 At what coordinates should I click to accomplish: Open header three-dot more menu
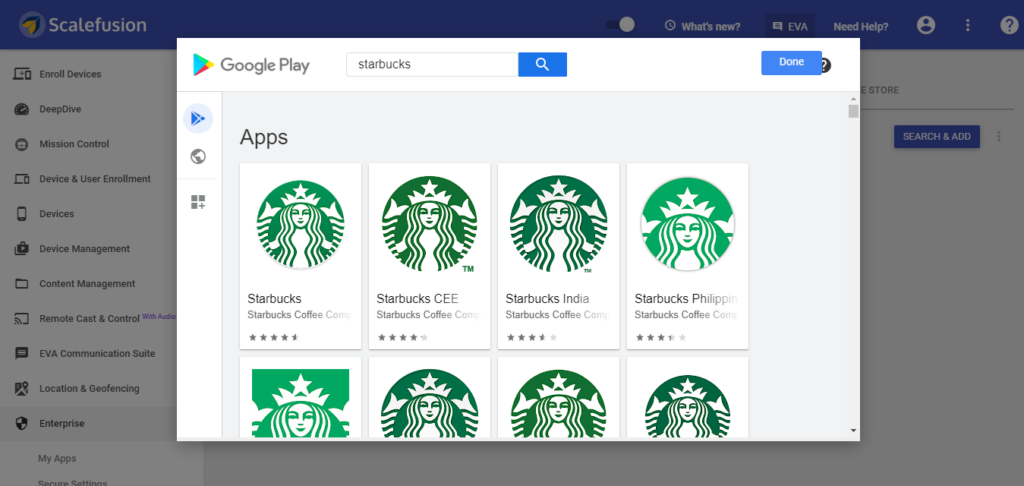[x=968, y=25]
